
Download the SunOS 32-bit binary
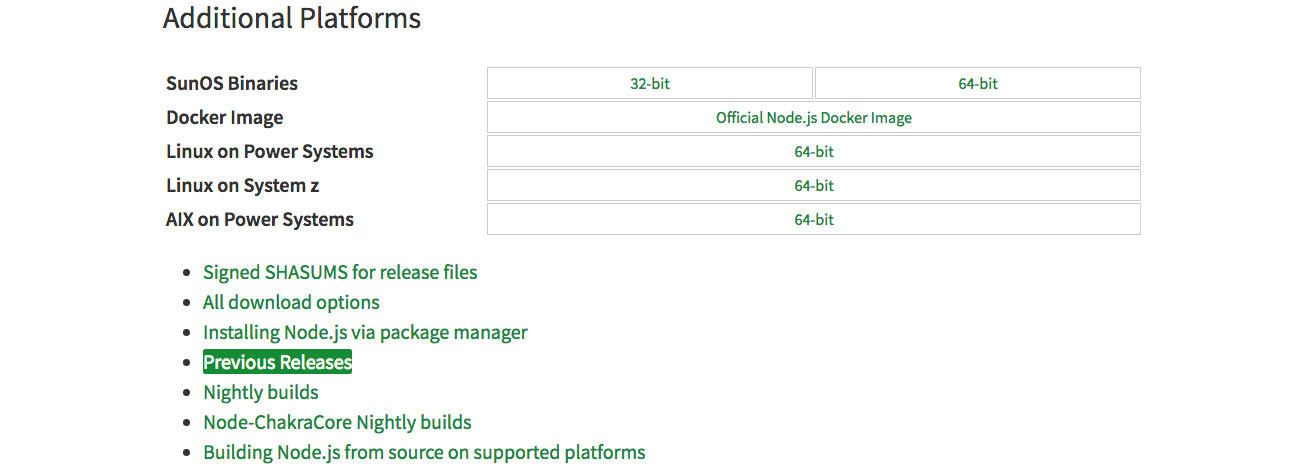click(x=650, y=84)
